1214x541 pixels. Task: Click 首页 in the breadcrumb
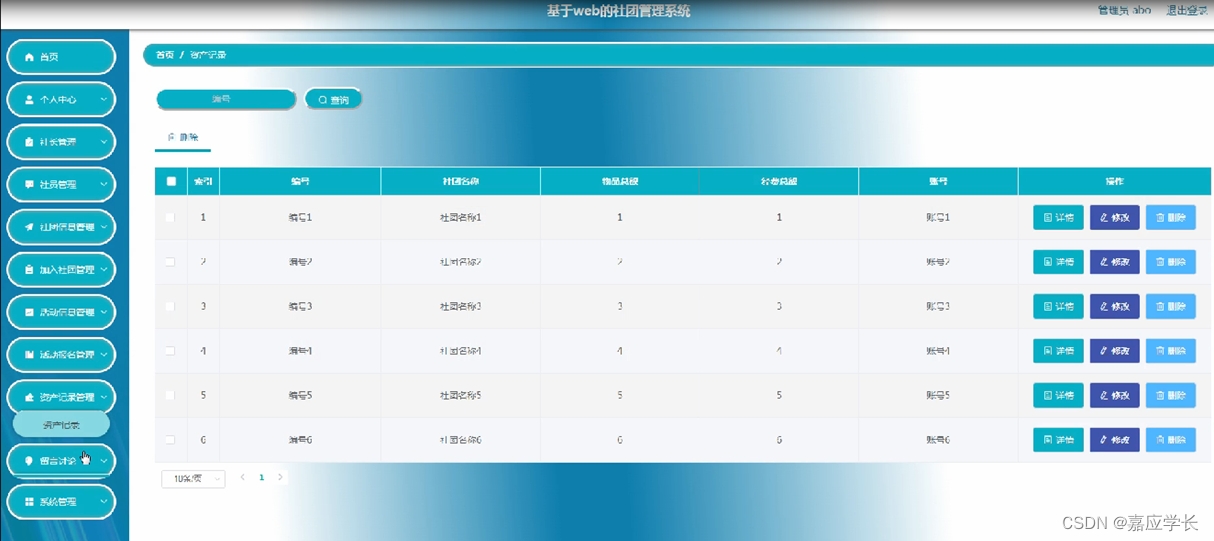165,55
